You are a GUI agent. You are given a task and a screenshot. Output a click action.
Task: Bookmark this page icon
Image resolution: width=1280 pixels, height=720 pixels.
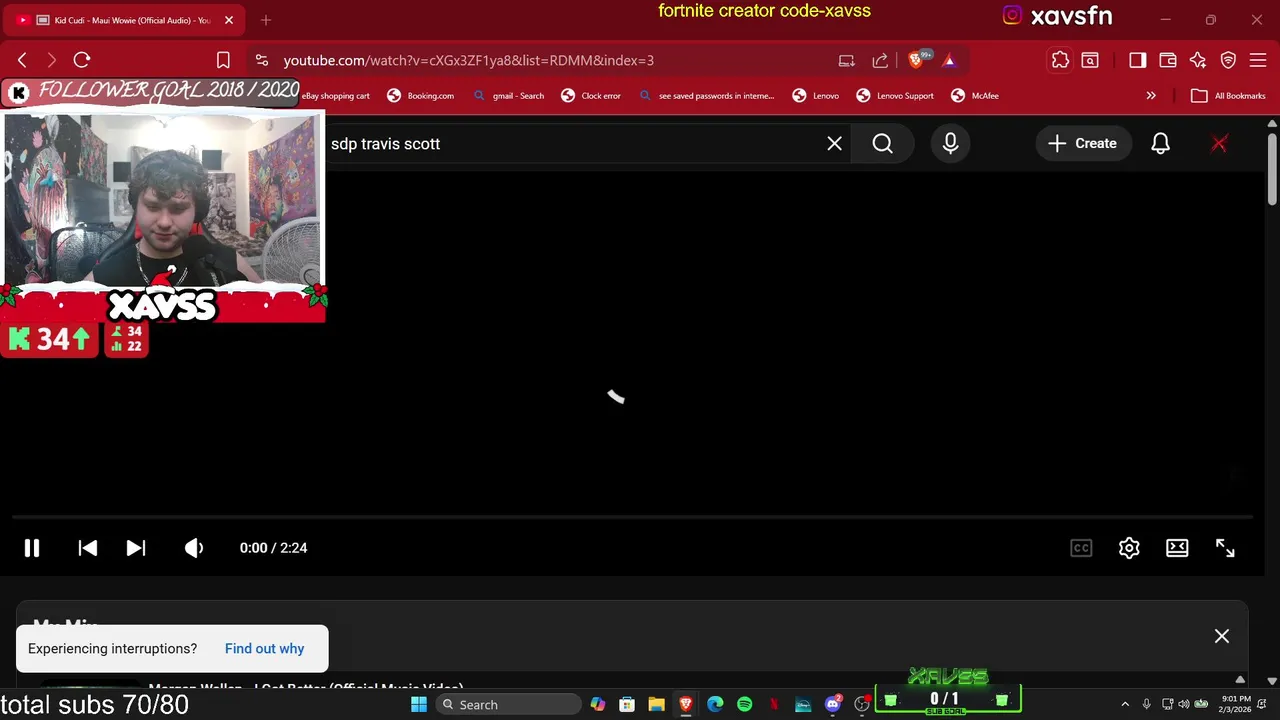223,60
